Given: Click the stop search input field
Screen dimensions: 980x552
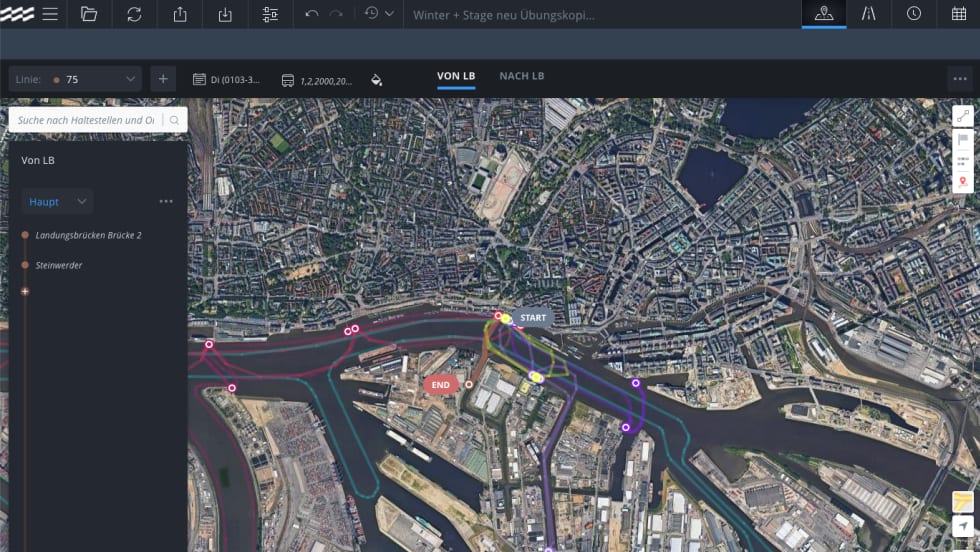Looking at the screenshot, I should click(x=87, y=120).
